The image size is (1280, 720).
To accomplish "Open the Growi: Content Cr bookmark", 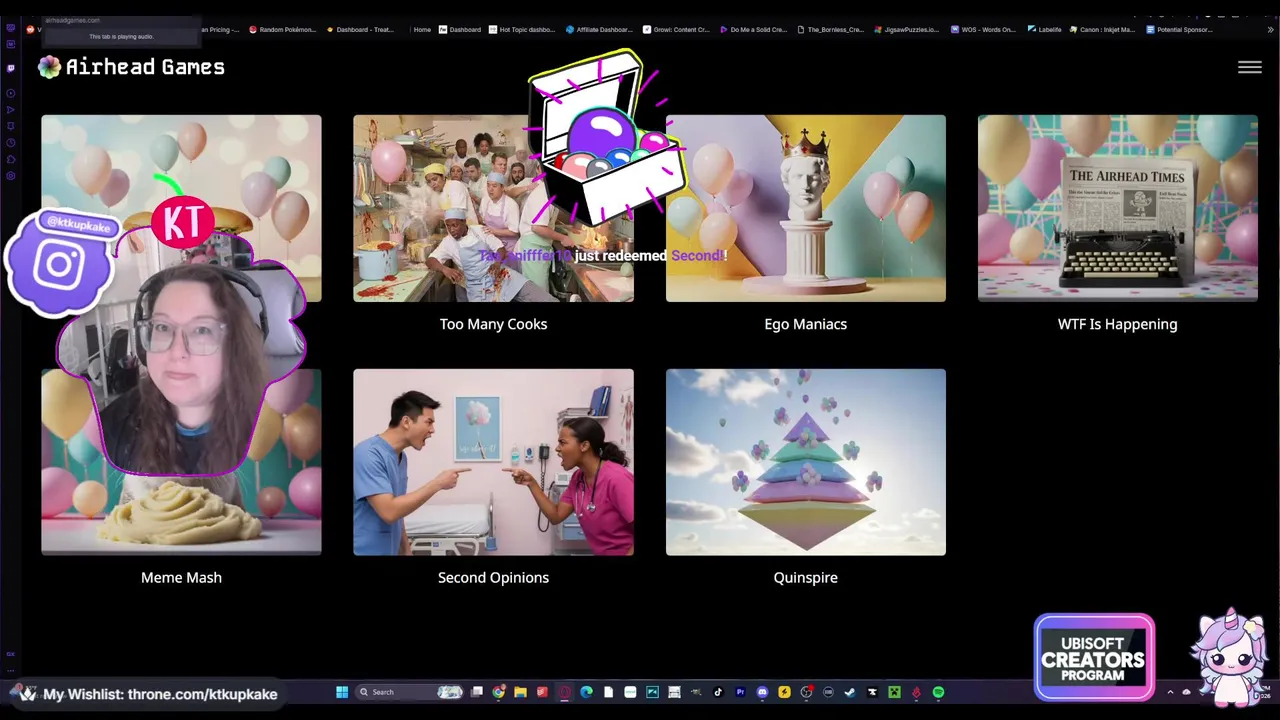I will pos(677,30).
